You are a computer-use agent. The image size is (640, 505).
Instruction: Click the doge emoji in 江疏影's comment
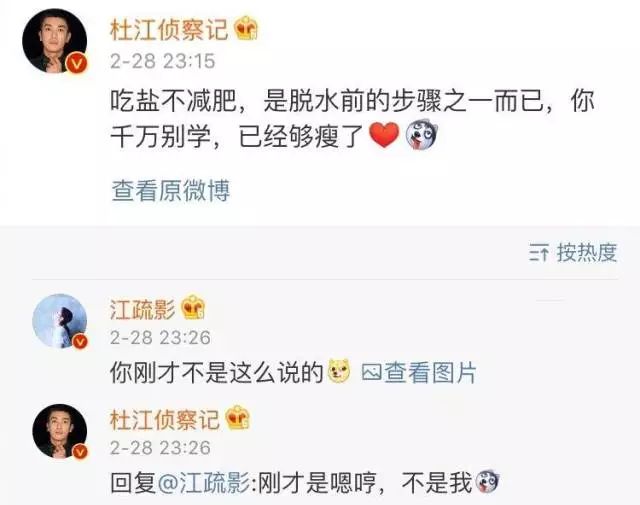coord(340,371)
